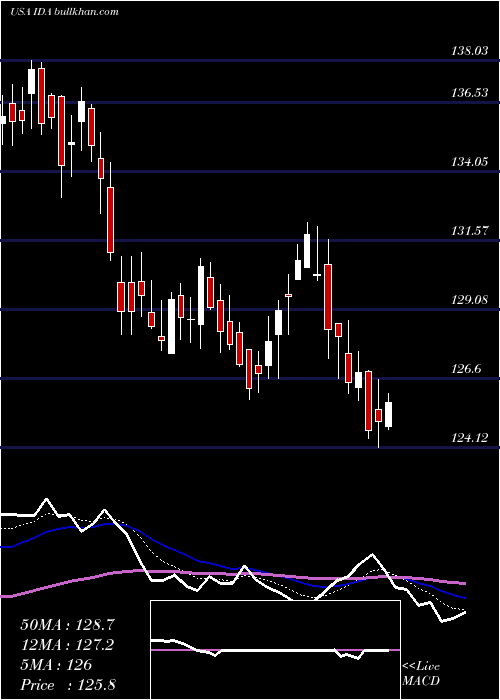Click the <<Live MACD label

point(421,673)
